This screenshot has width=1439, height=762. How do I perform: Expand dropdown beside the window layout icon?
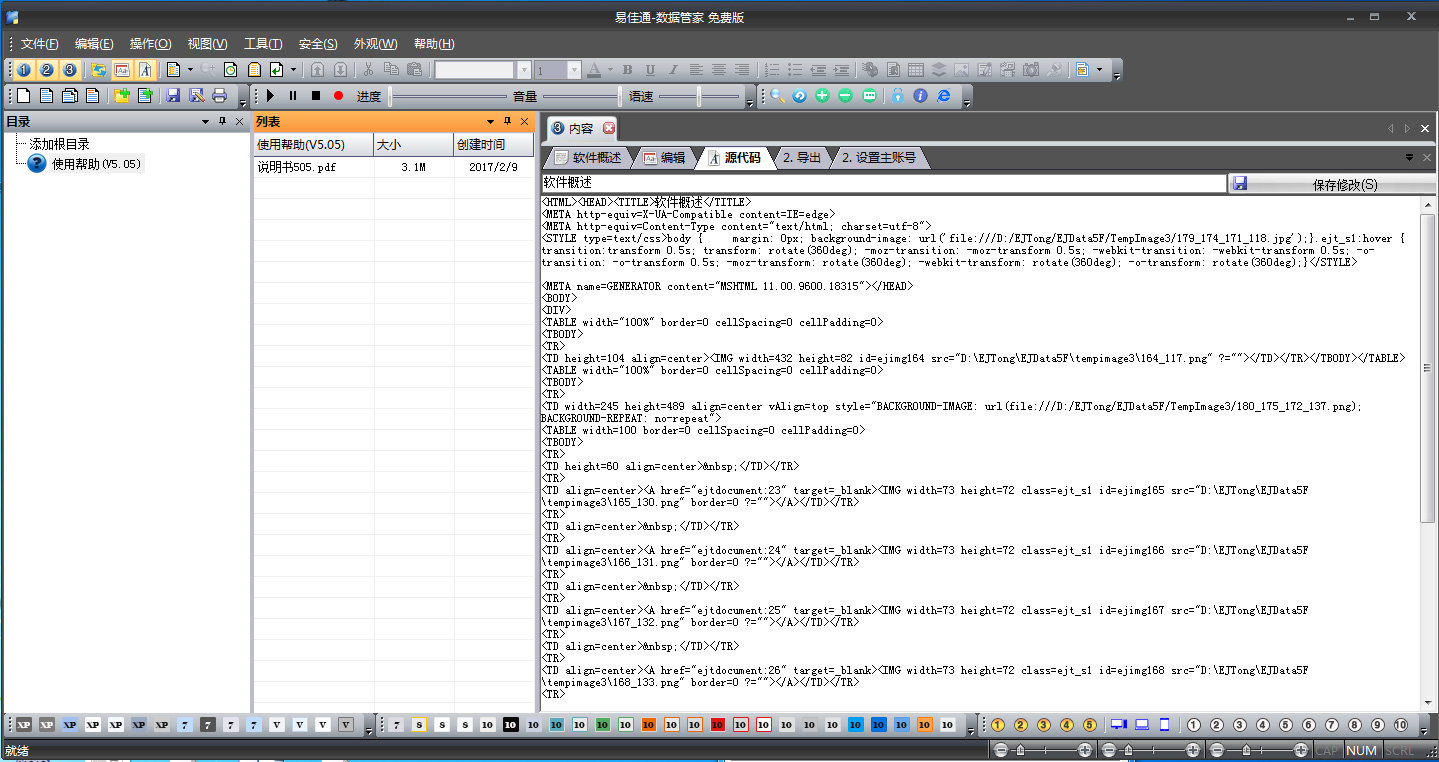[x=1099, y=70]
